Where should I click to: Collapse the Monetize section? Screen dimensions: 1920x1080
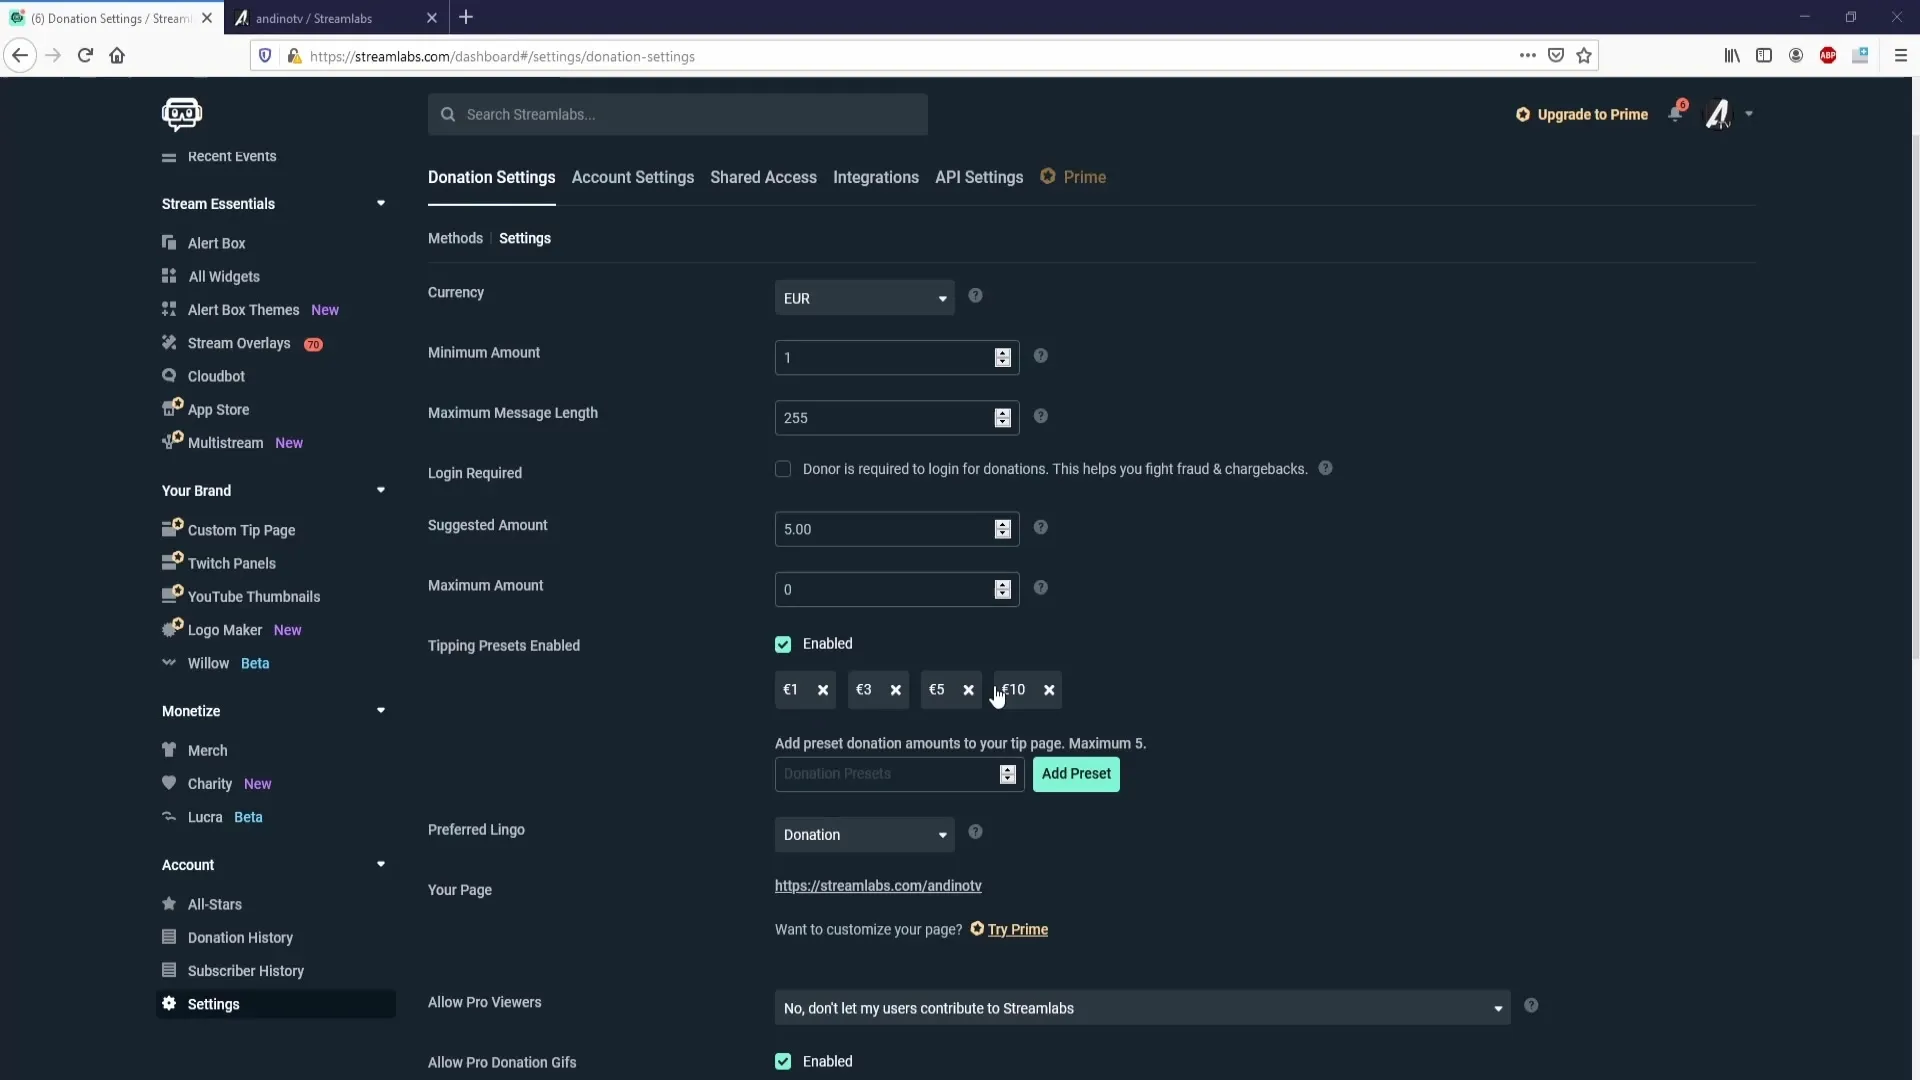(x=381, y=710)
